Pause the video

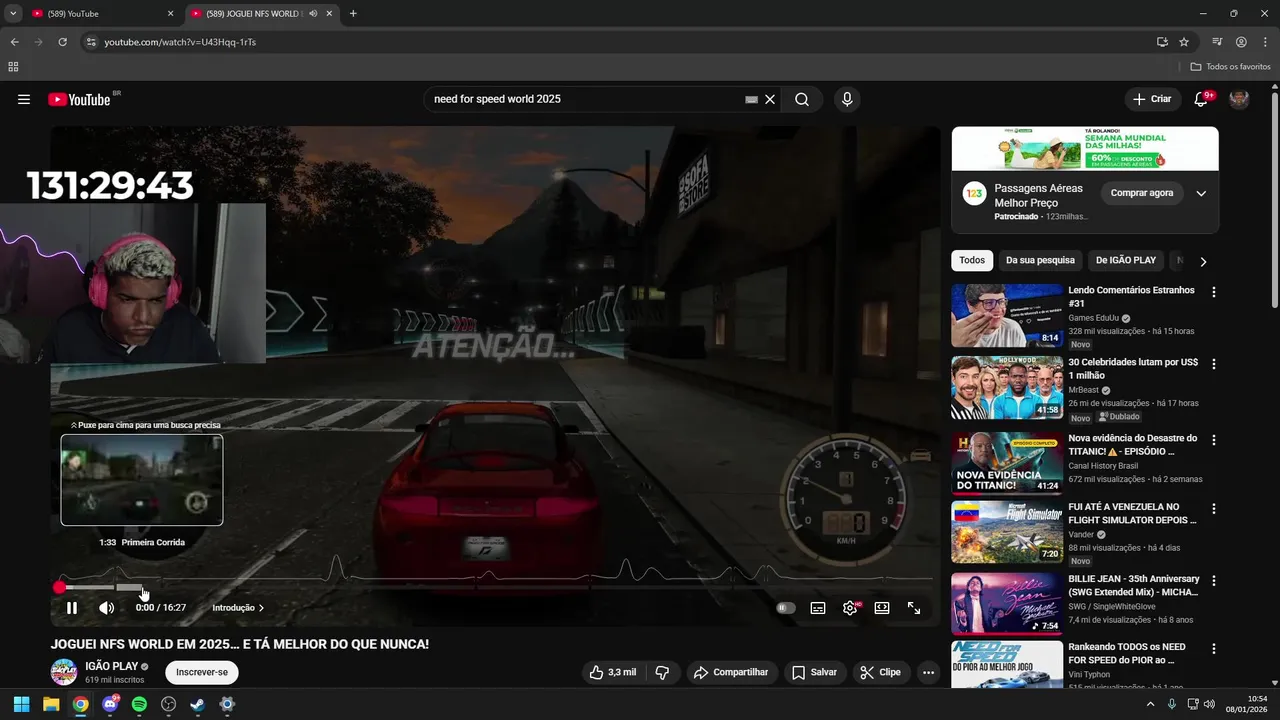[72, 608]
